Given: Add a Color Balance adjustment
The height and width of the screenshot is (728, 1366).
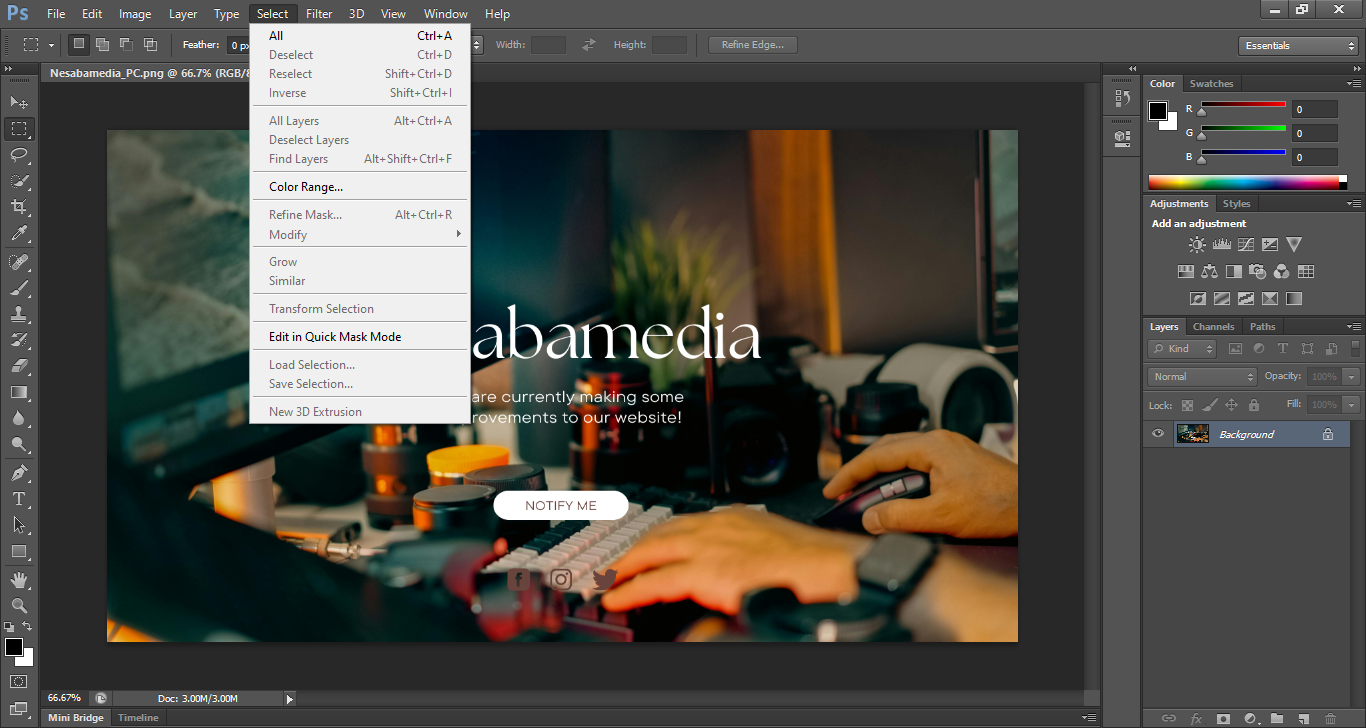Looking at the screenshot, I should [1210, 271].
